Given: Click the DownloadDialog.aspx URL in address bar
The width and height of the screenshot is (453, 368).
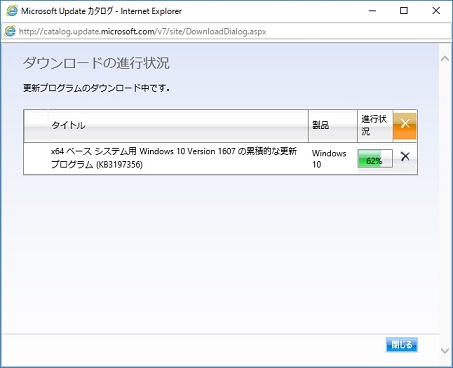Looking at the screenshot, I should click(x=142, y=32).
